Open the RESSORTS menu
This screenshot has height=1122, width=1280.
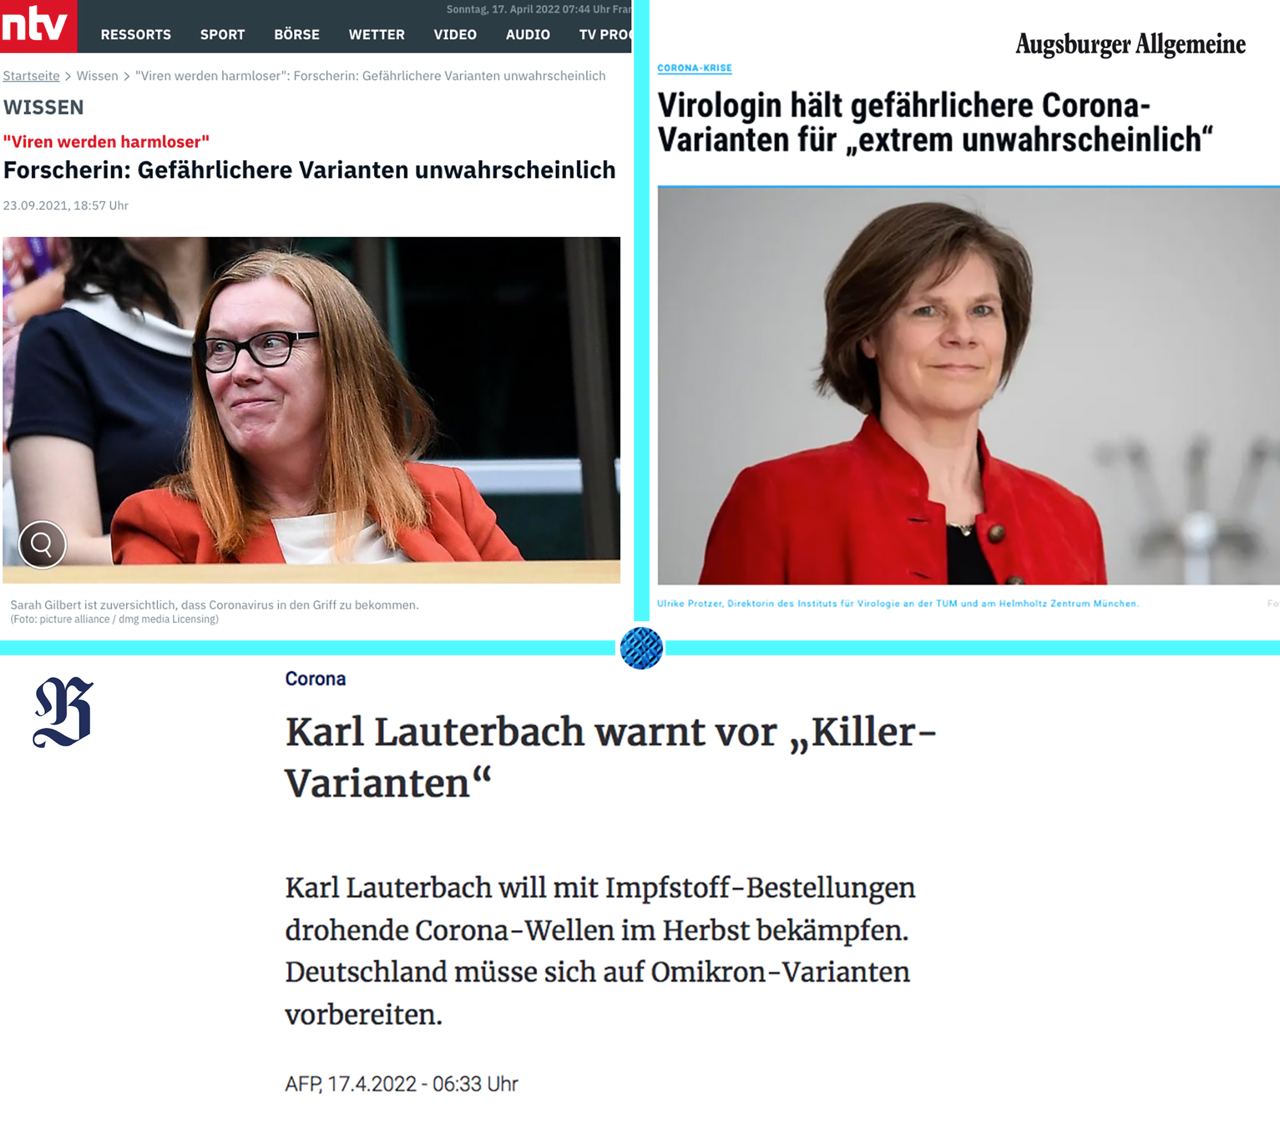136,34
